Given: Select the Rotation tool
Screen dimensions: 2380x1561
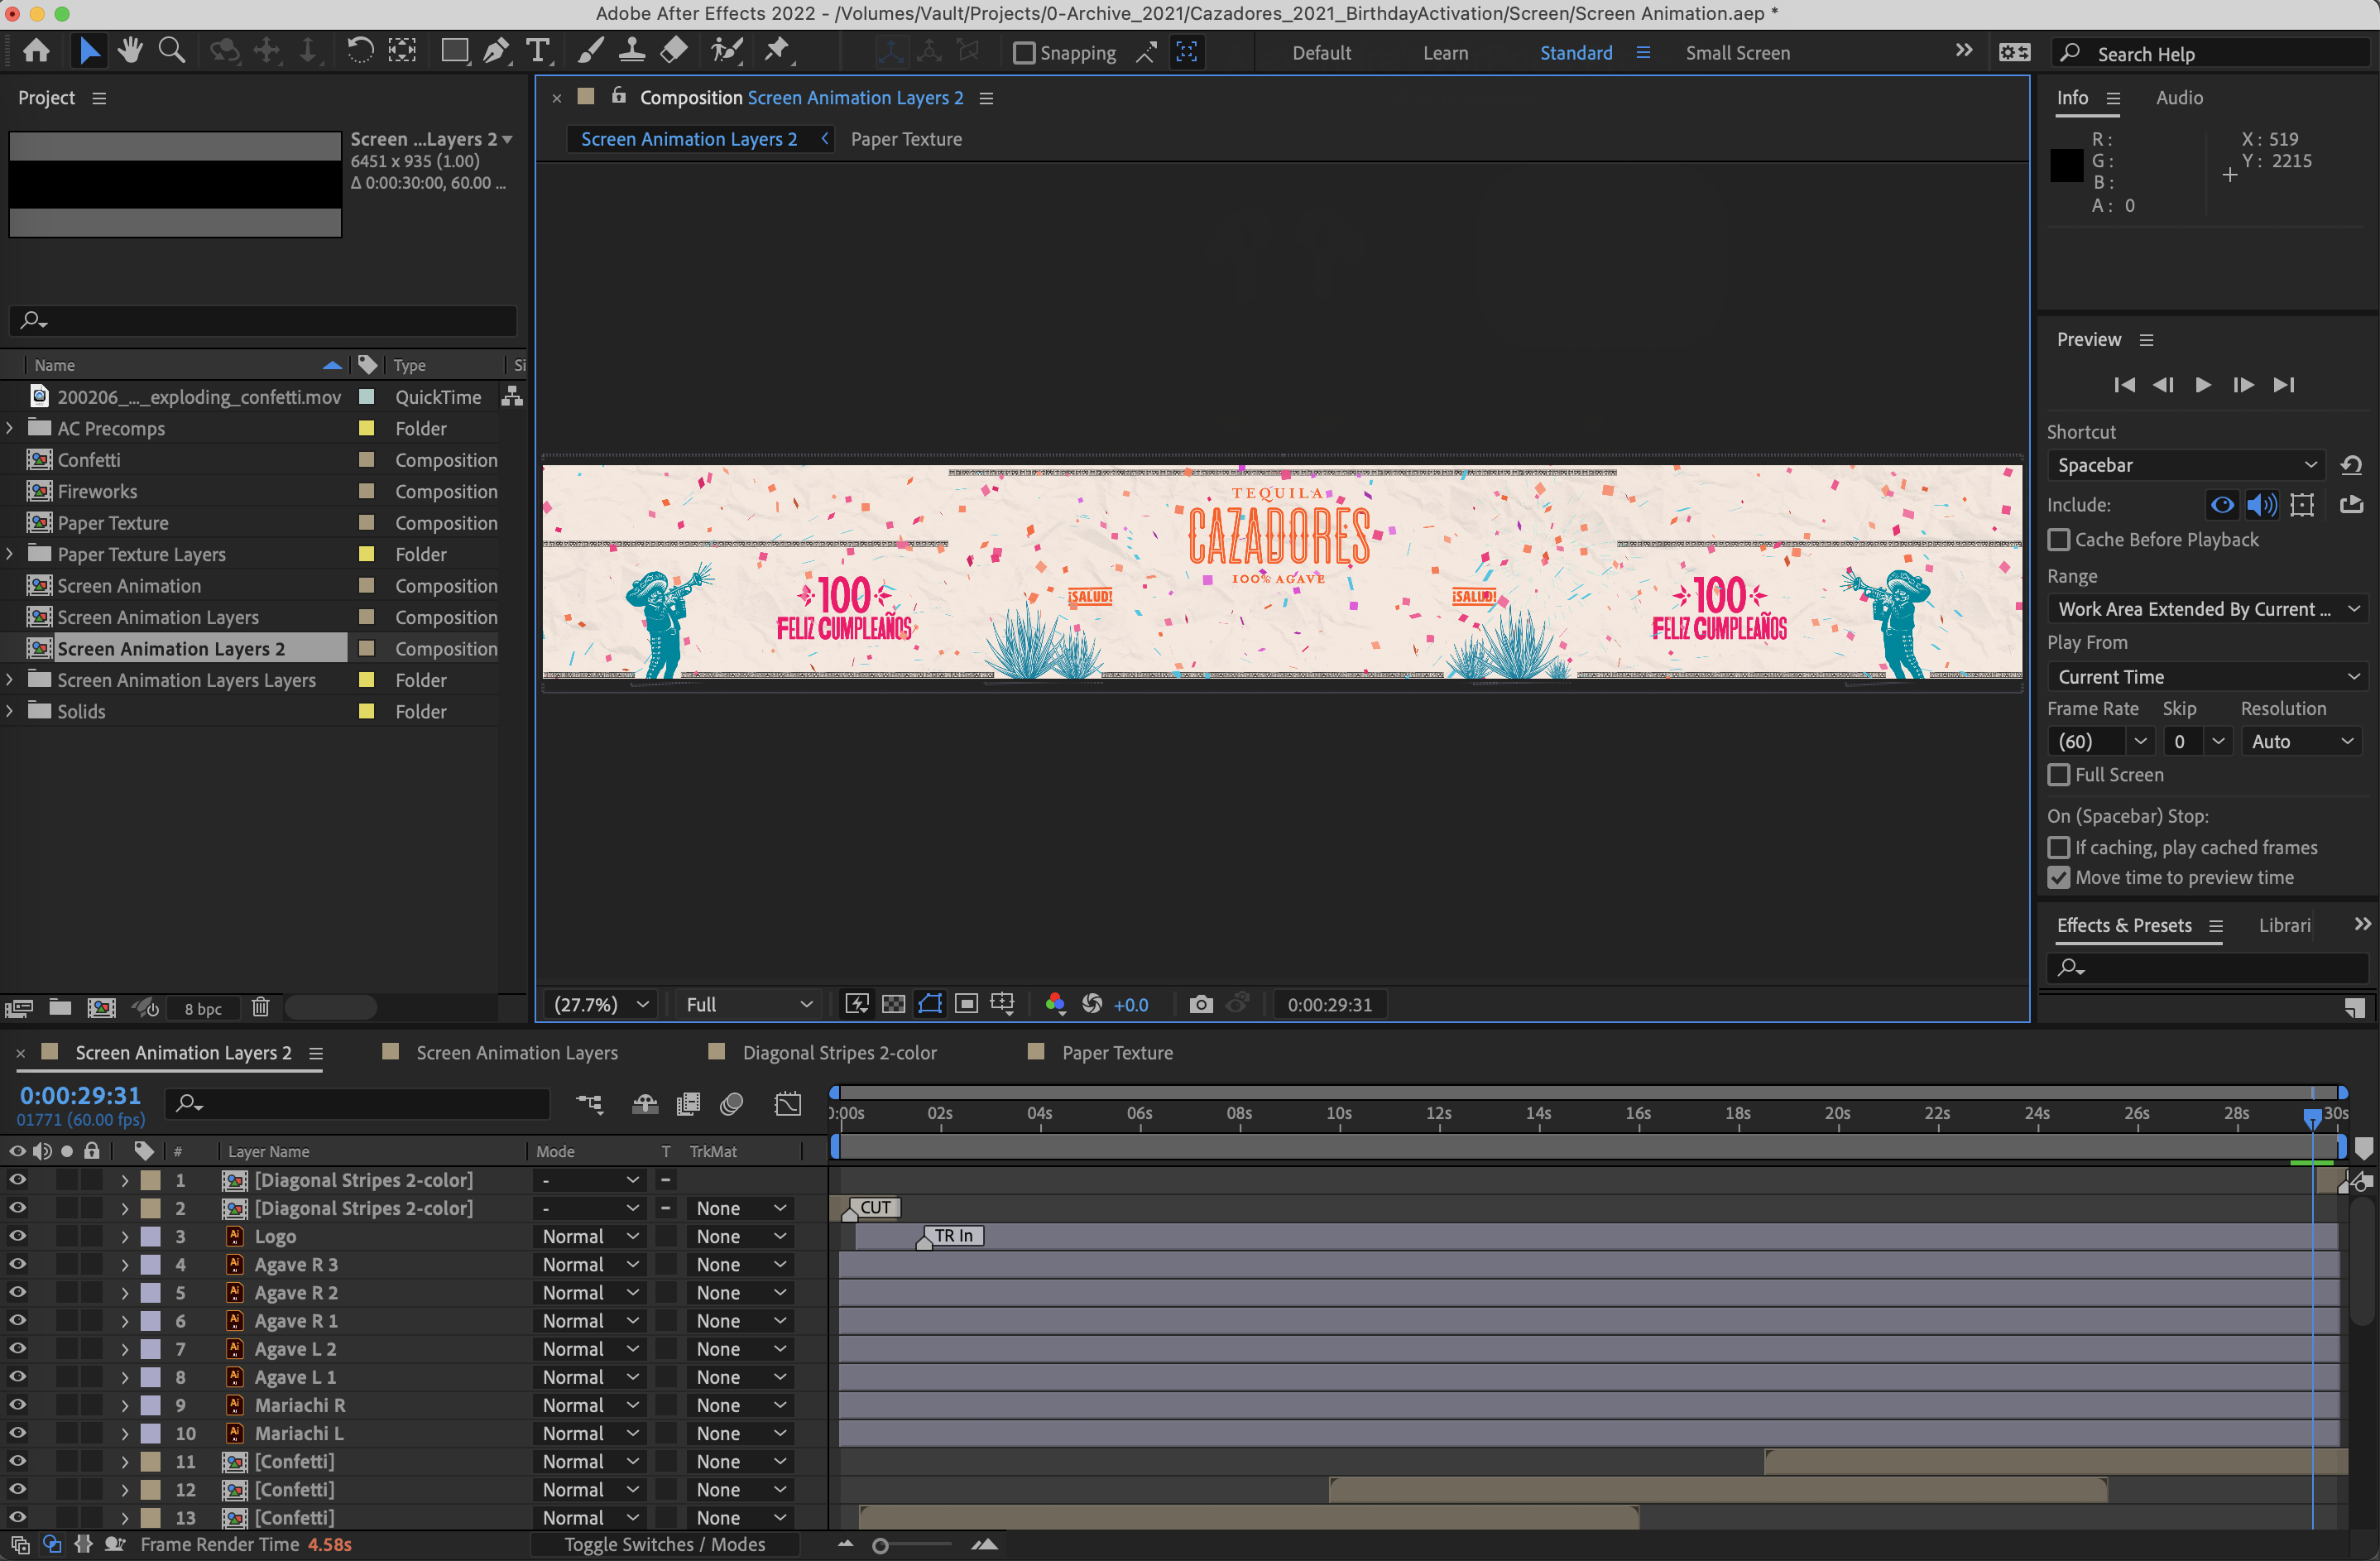Looking at the screenshot, I should coord(359,51).
